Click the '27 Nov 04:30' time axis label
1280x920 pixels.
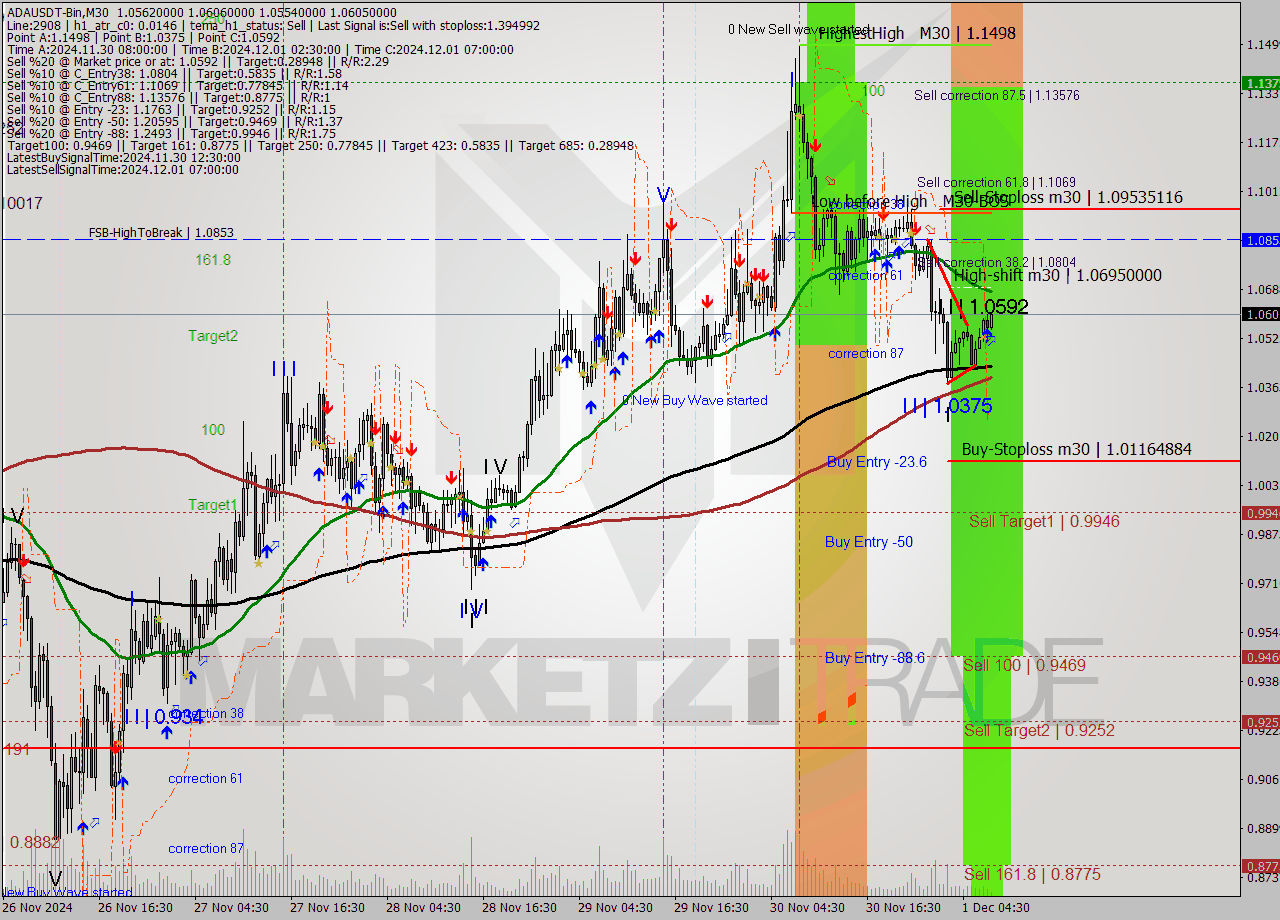click(231, 908)
